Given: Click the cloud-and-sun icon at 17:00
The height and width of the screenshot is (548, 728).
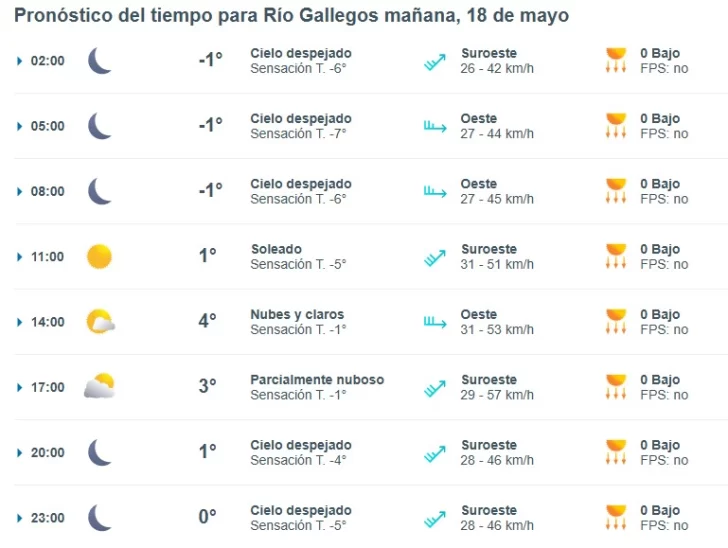Looking at the screenshot, I should point(100,387).
